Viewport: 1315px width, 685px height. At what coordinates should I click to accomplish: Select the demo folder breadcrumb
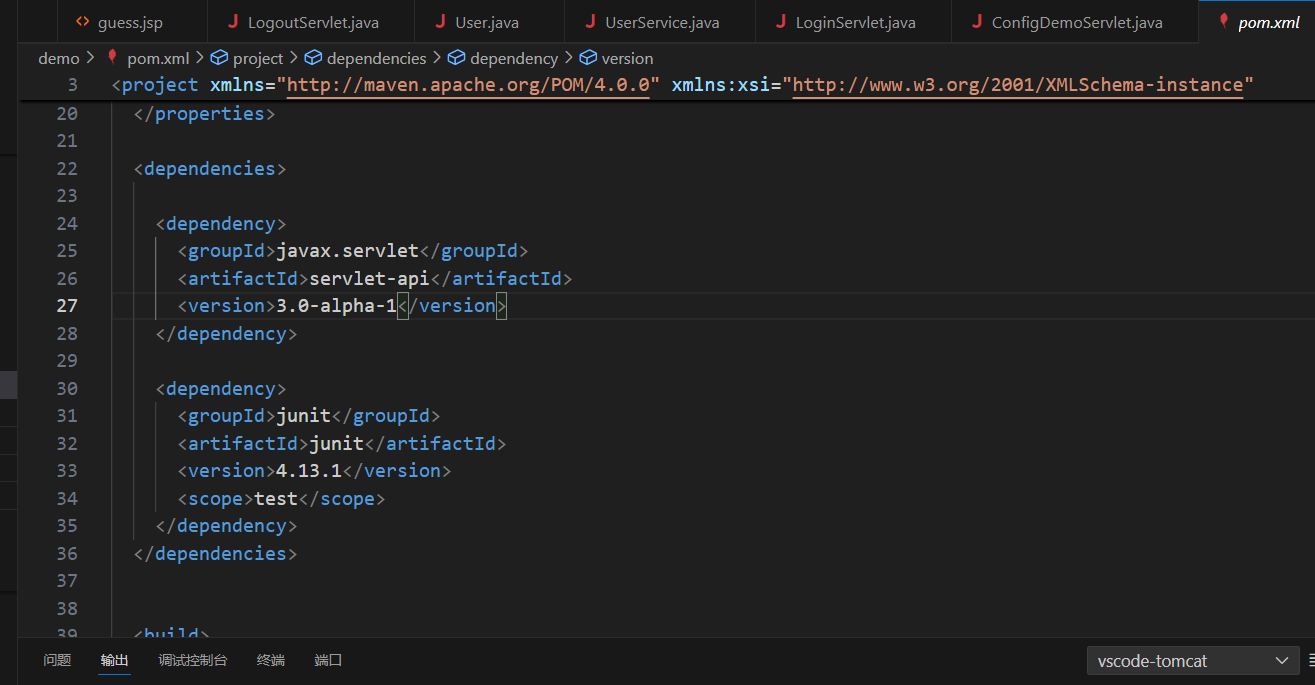(x=58, y=59)
